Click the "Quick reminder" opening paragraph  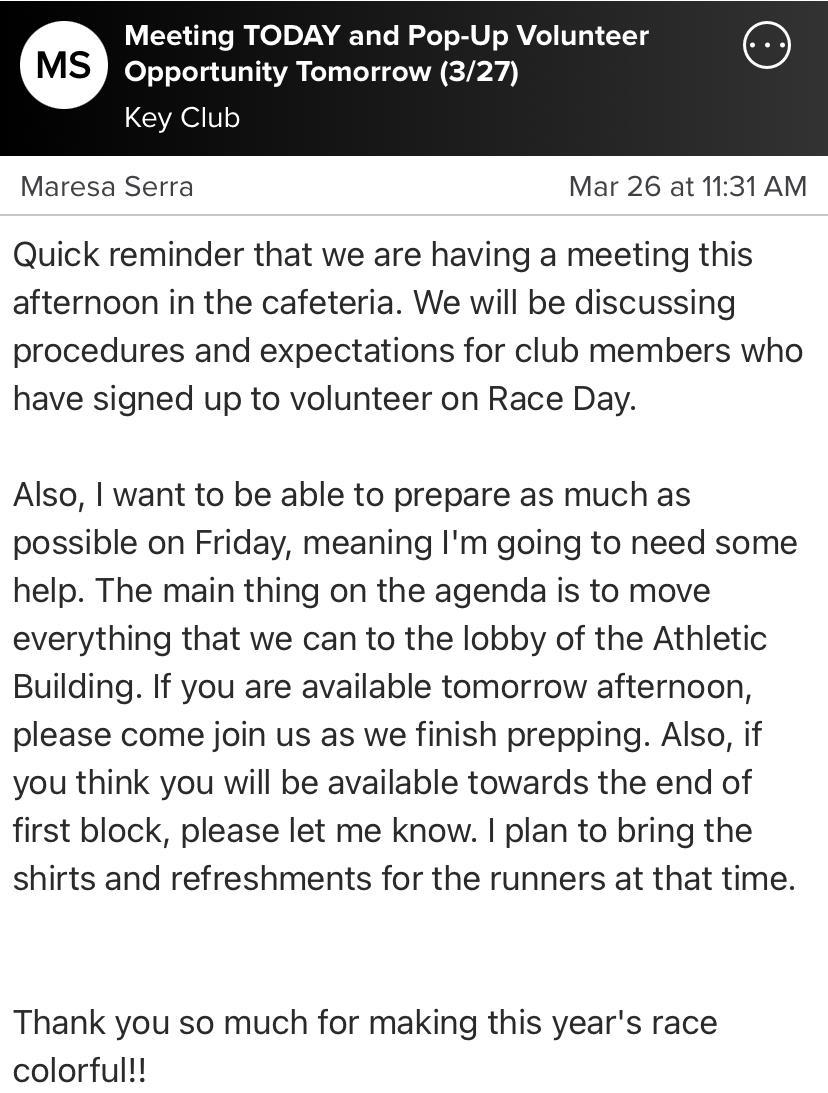(400, 326)
